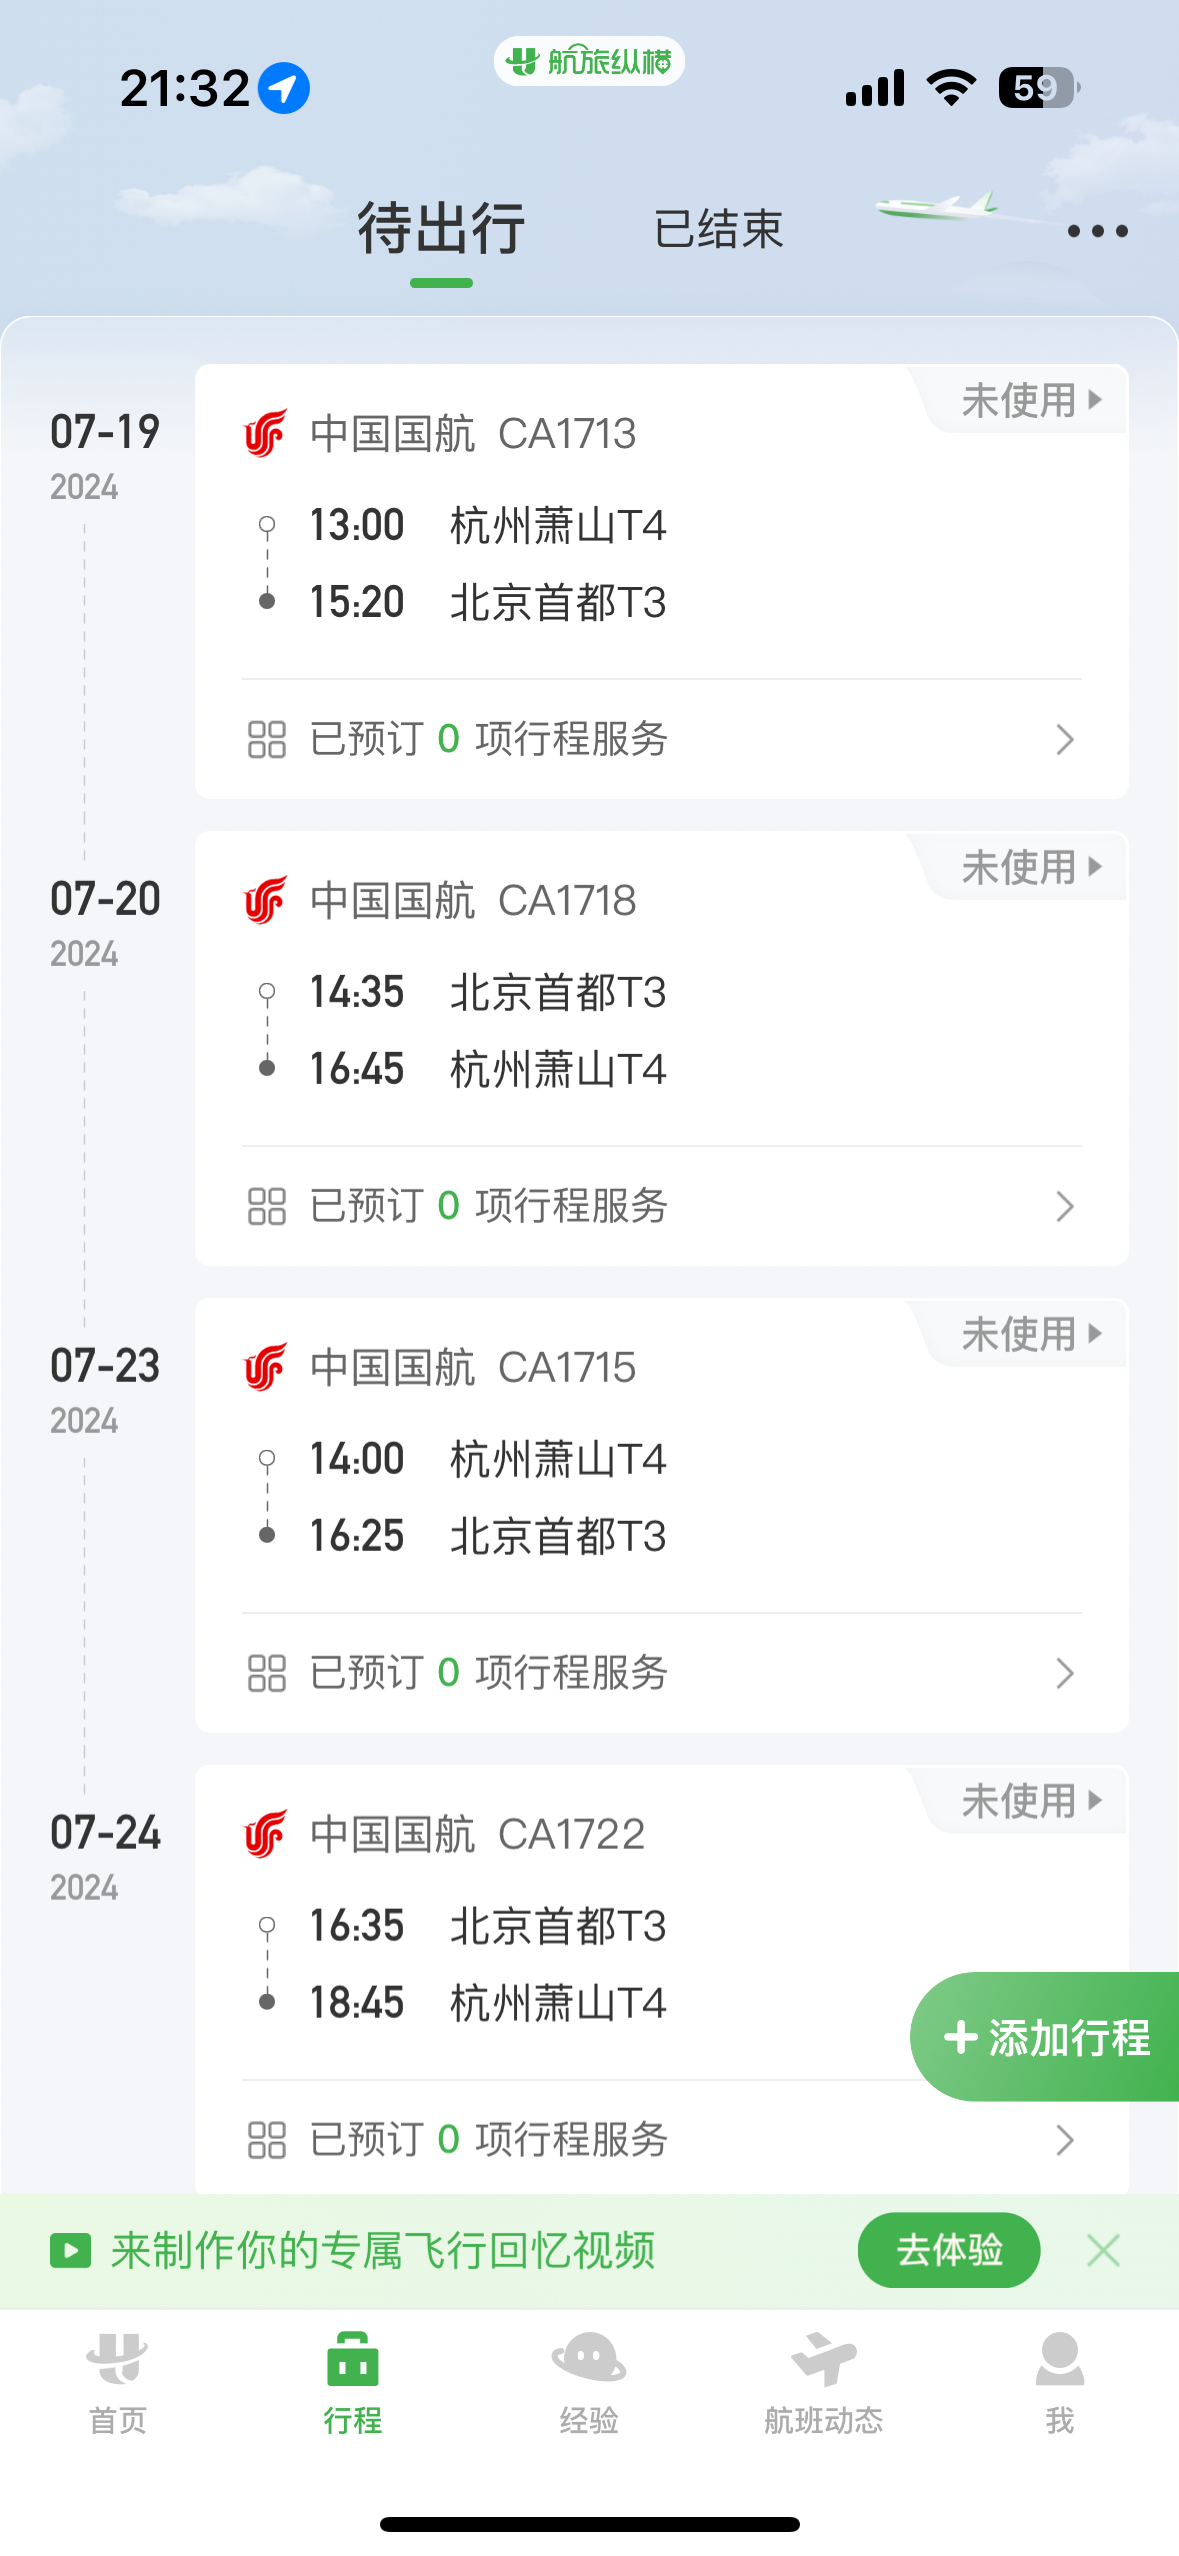
Task: Open 航班动态 flight status icon
Action: (x=824, y=2358)
